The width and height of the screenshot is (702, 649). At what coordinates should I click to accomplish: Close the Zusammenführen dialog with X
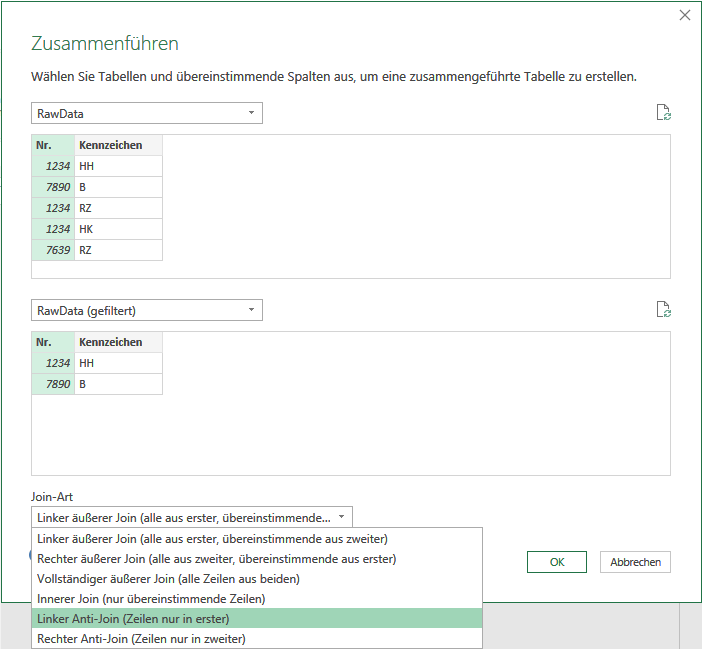click(685, 15)
